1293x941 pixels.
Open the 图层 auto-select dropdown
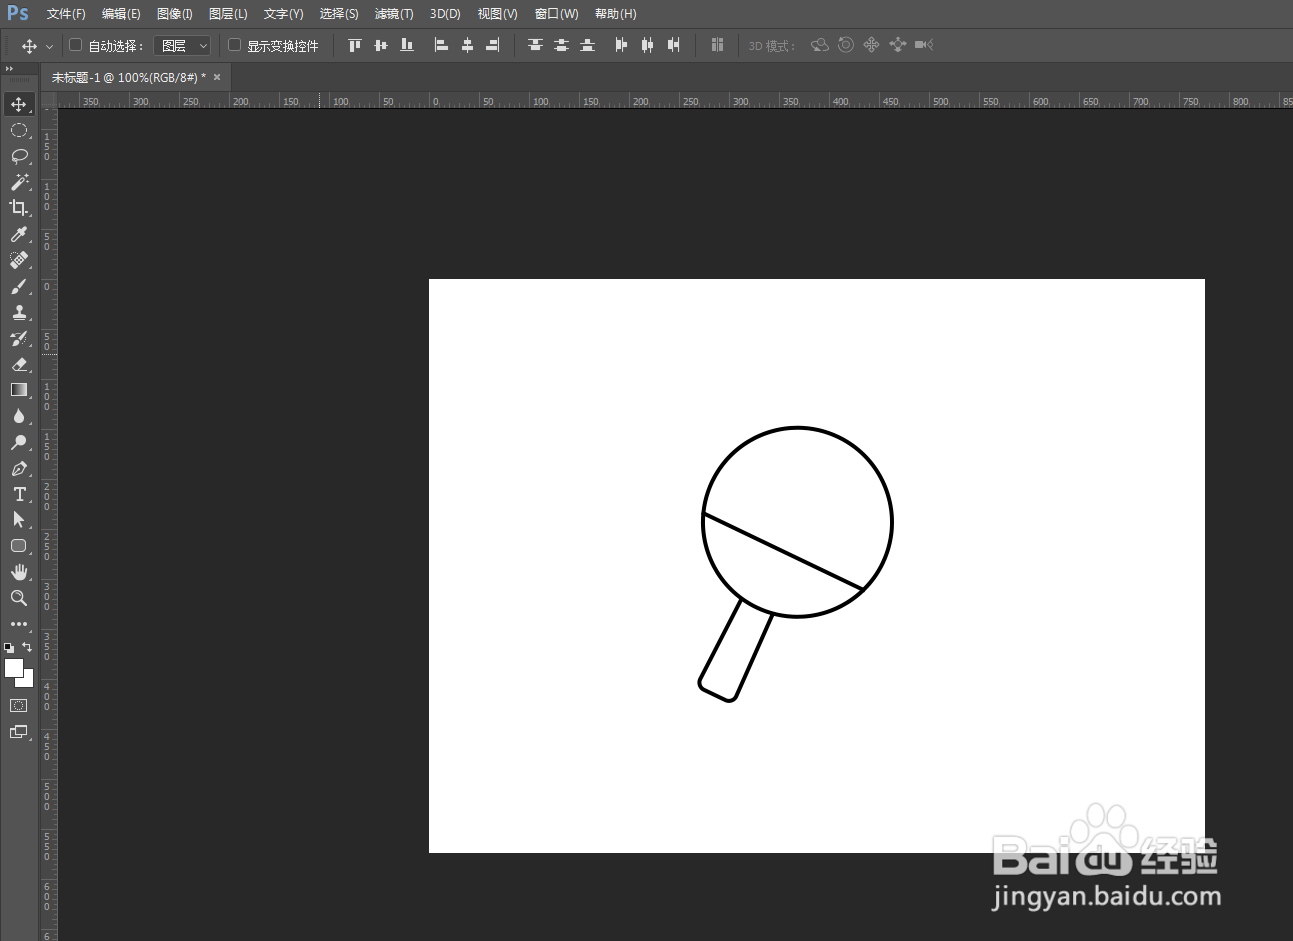(x=182, y=45)
